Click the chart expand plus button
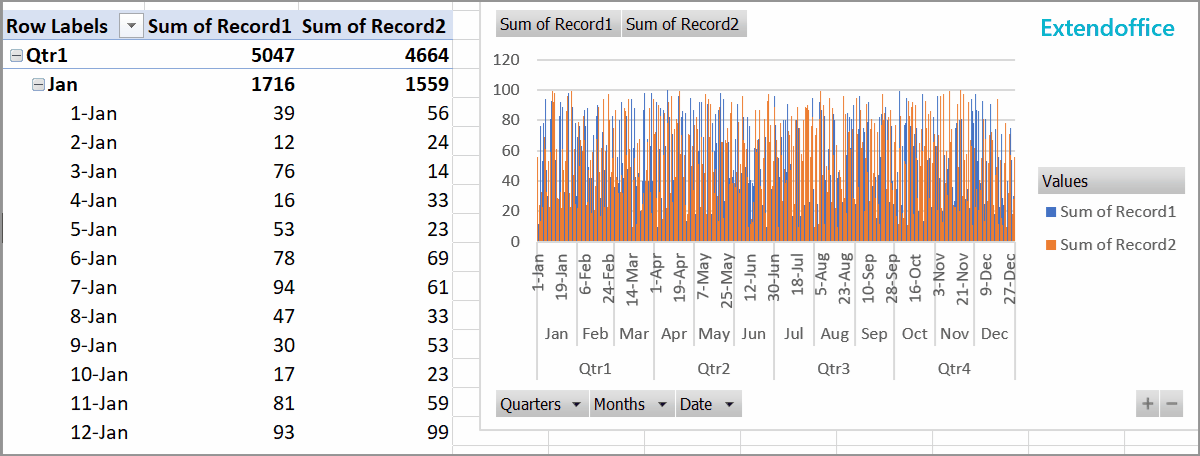The image size is (1200, 456). click(1147, 405)
